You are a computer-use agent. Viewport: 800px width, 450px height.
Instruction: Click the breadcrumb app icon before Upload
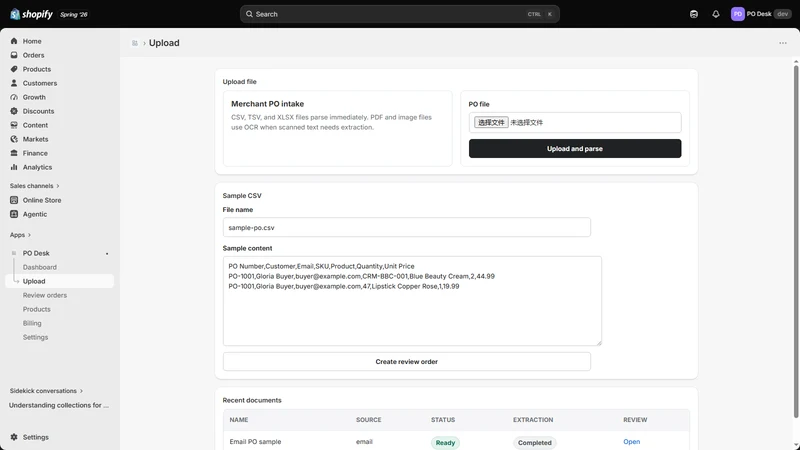(x=135, y=43)
